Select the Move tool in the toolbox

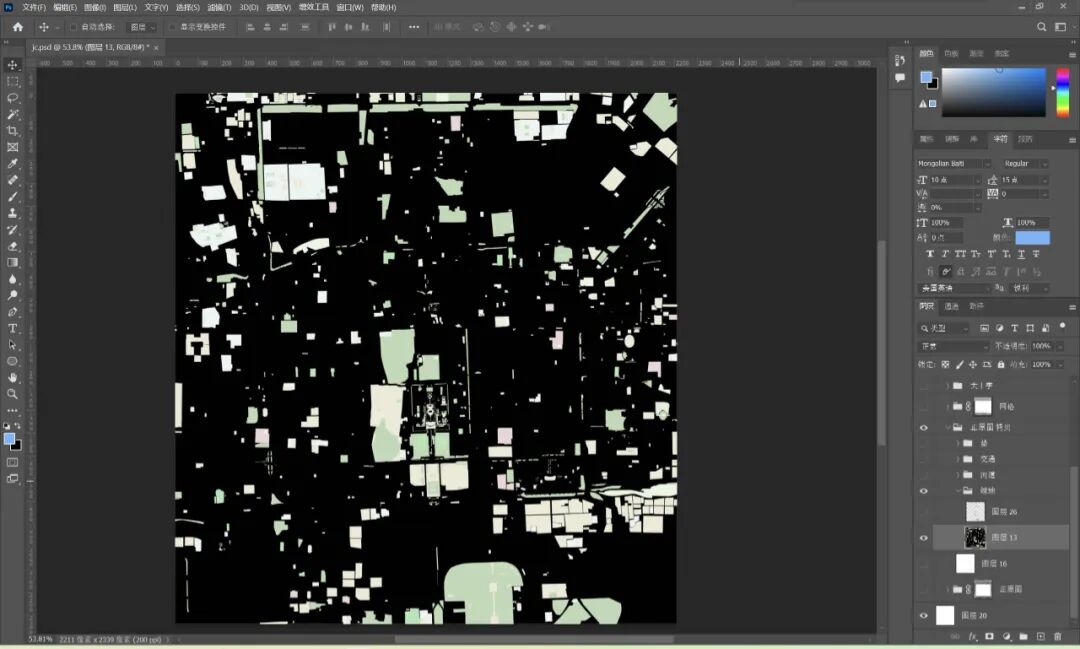point(12,65)
